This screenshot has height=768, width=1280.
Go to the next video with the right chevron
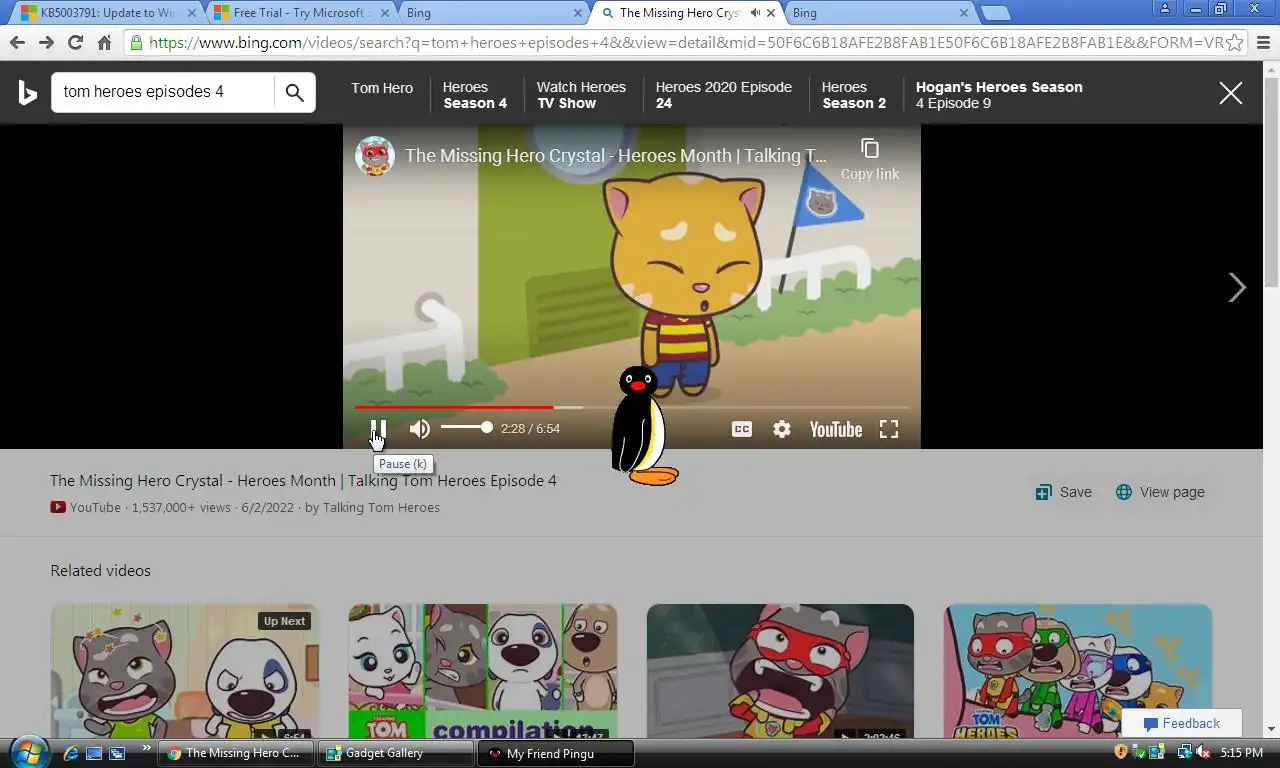[x=1237, y=288]
